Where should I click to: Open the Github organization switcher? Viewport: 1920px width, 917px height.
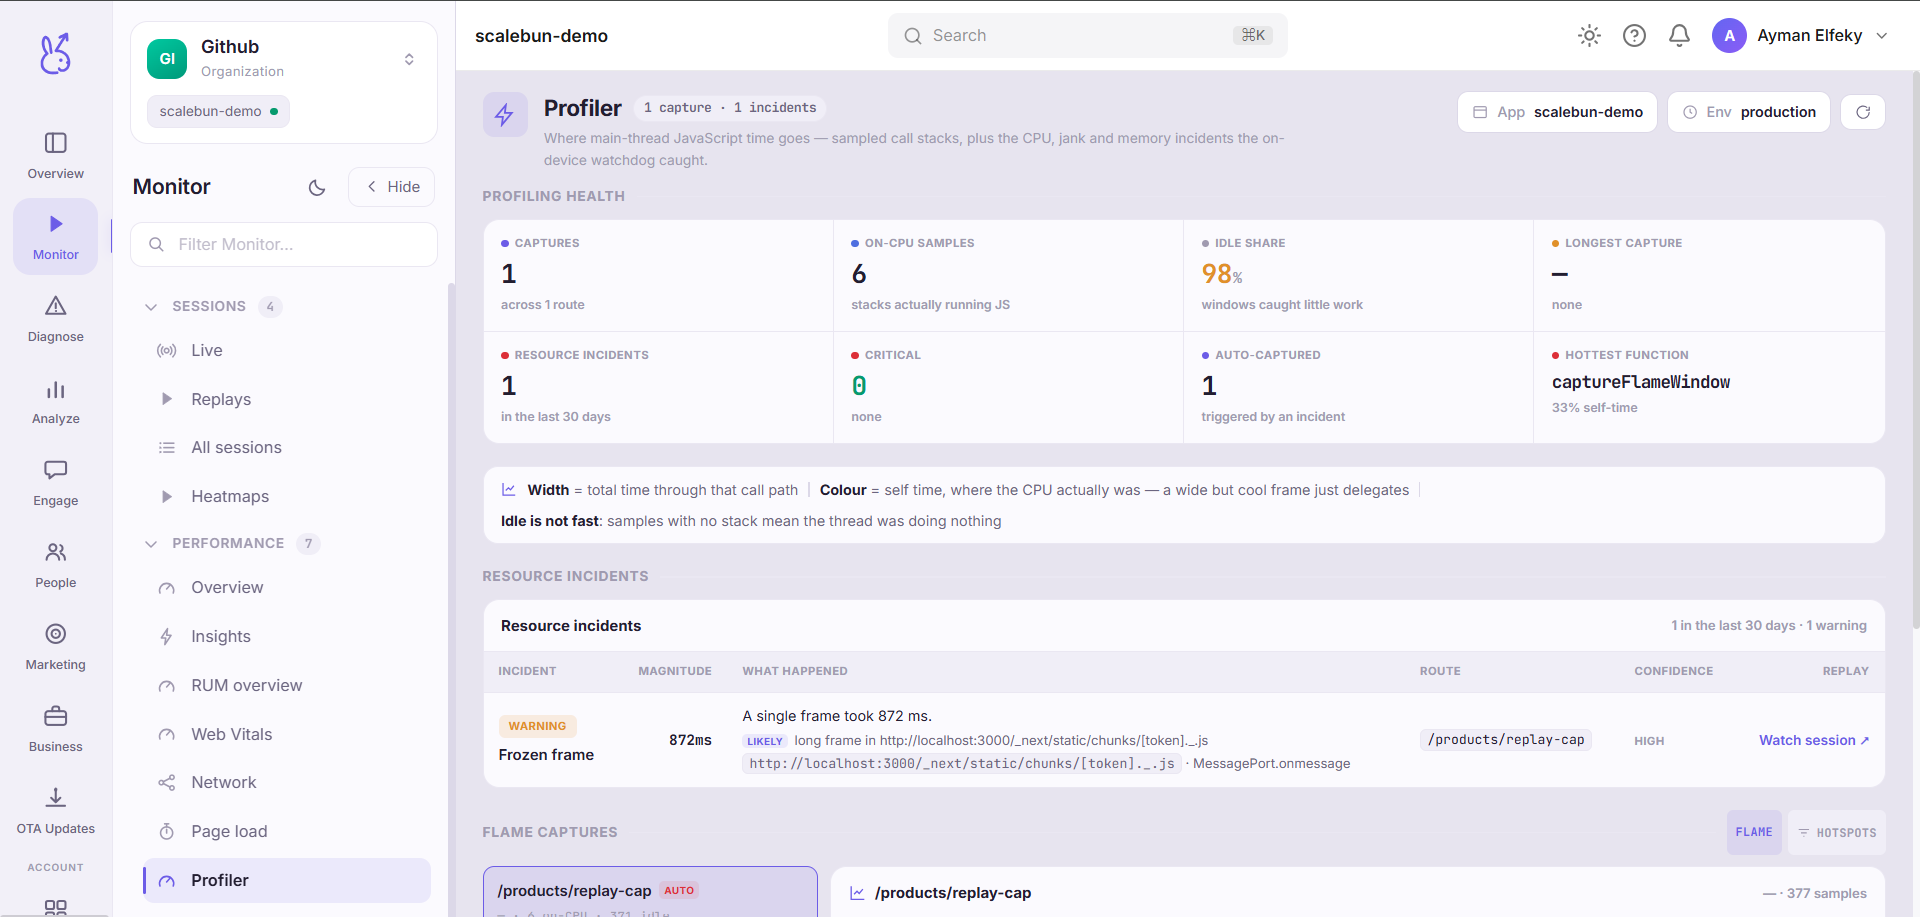click(x=284, y=59)
